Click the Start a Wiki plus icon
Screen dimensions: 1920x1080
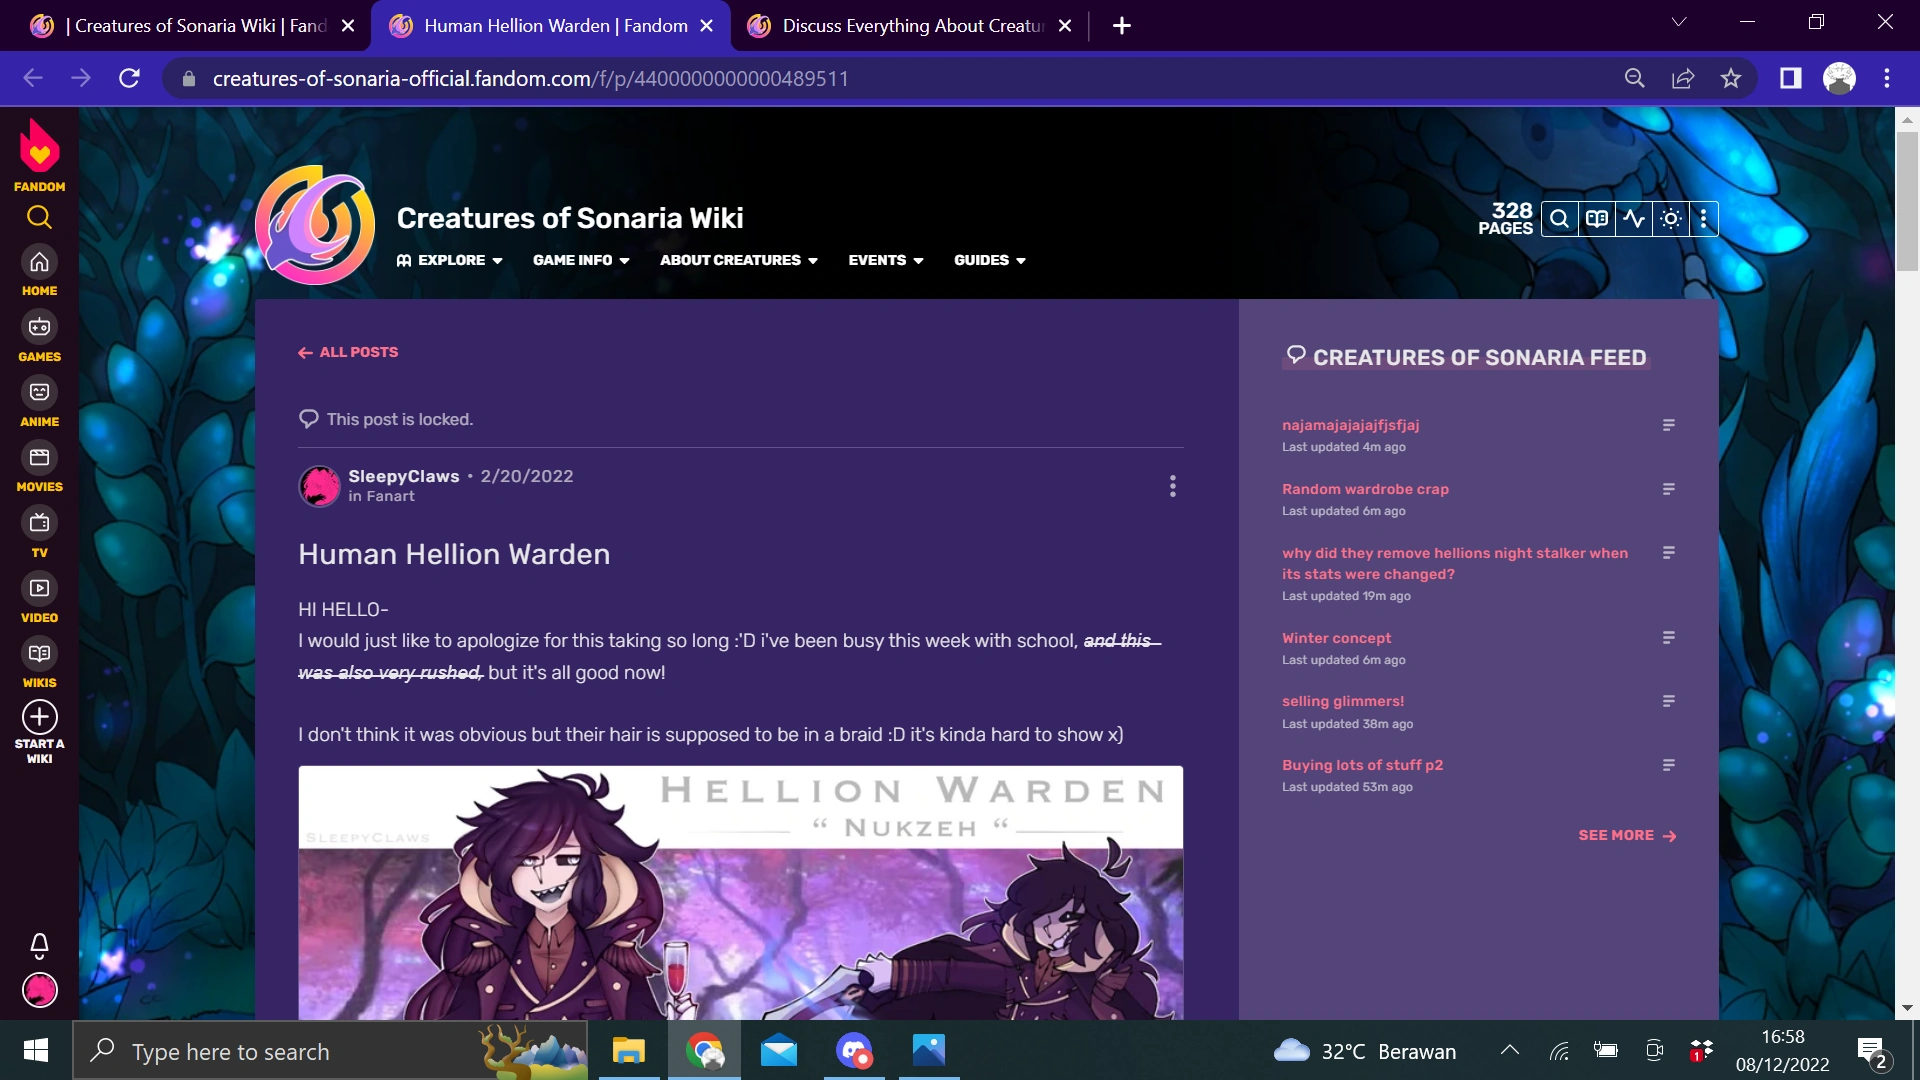(39, 718)
